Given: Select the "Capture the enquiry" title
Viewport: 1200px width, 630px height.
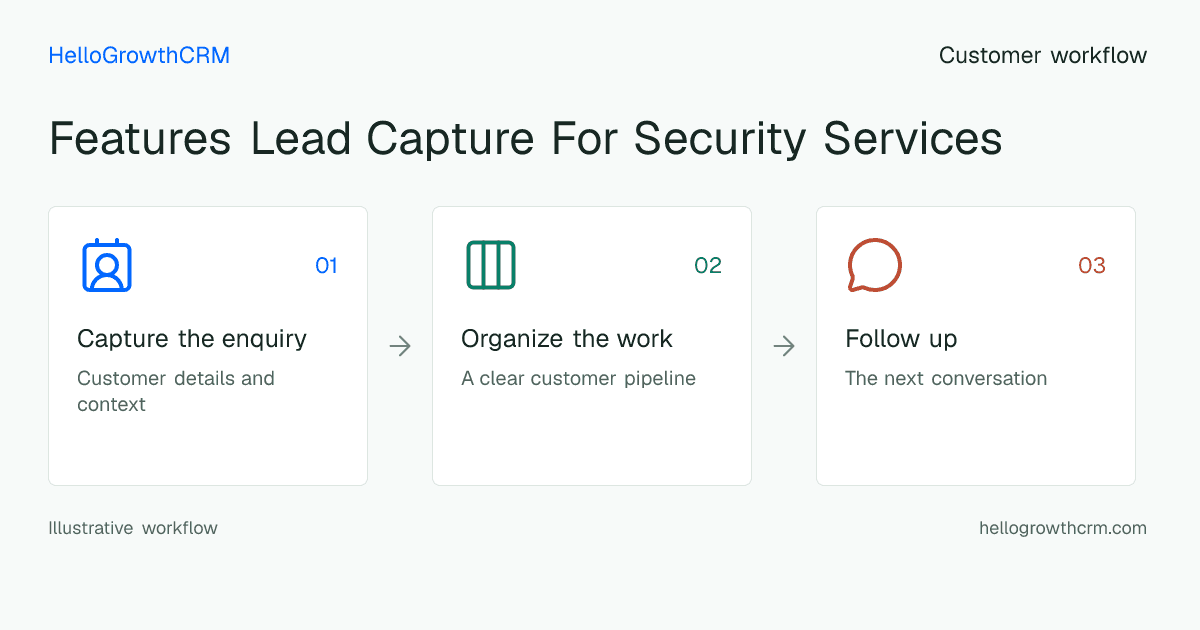Looking at the screenshot, I should pos(192,339).
